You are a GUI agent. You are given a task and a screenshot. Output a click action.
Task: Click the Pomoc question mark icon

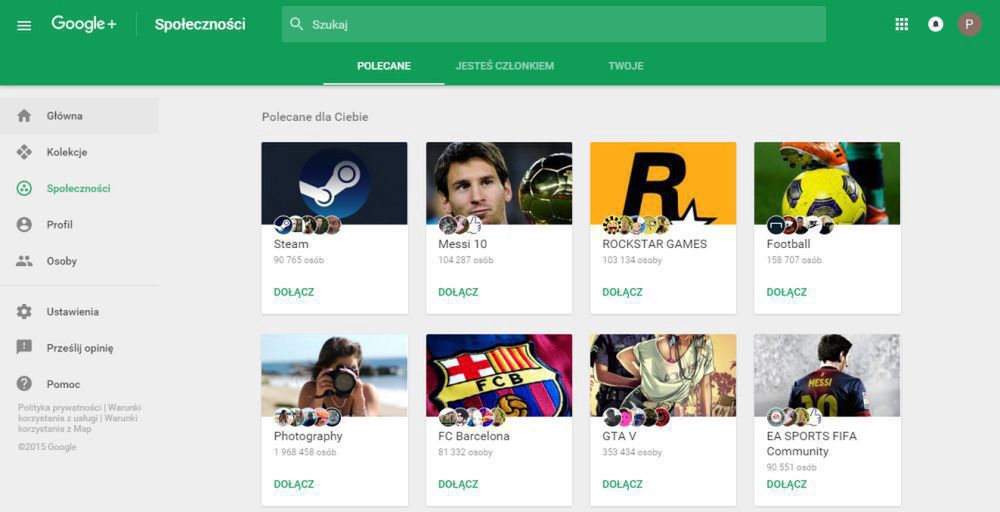point(24,384)
